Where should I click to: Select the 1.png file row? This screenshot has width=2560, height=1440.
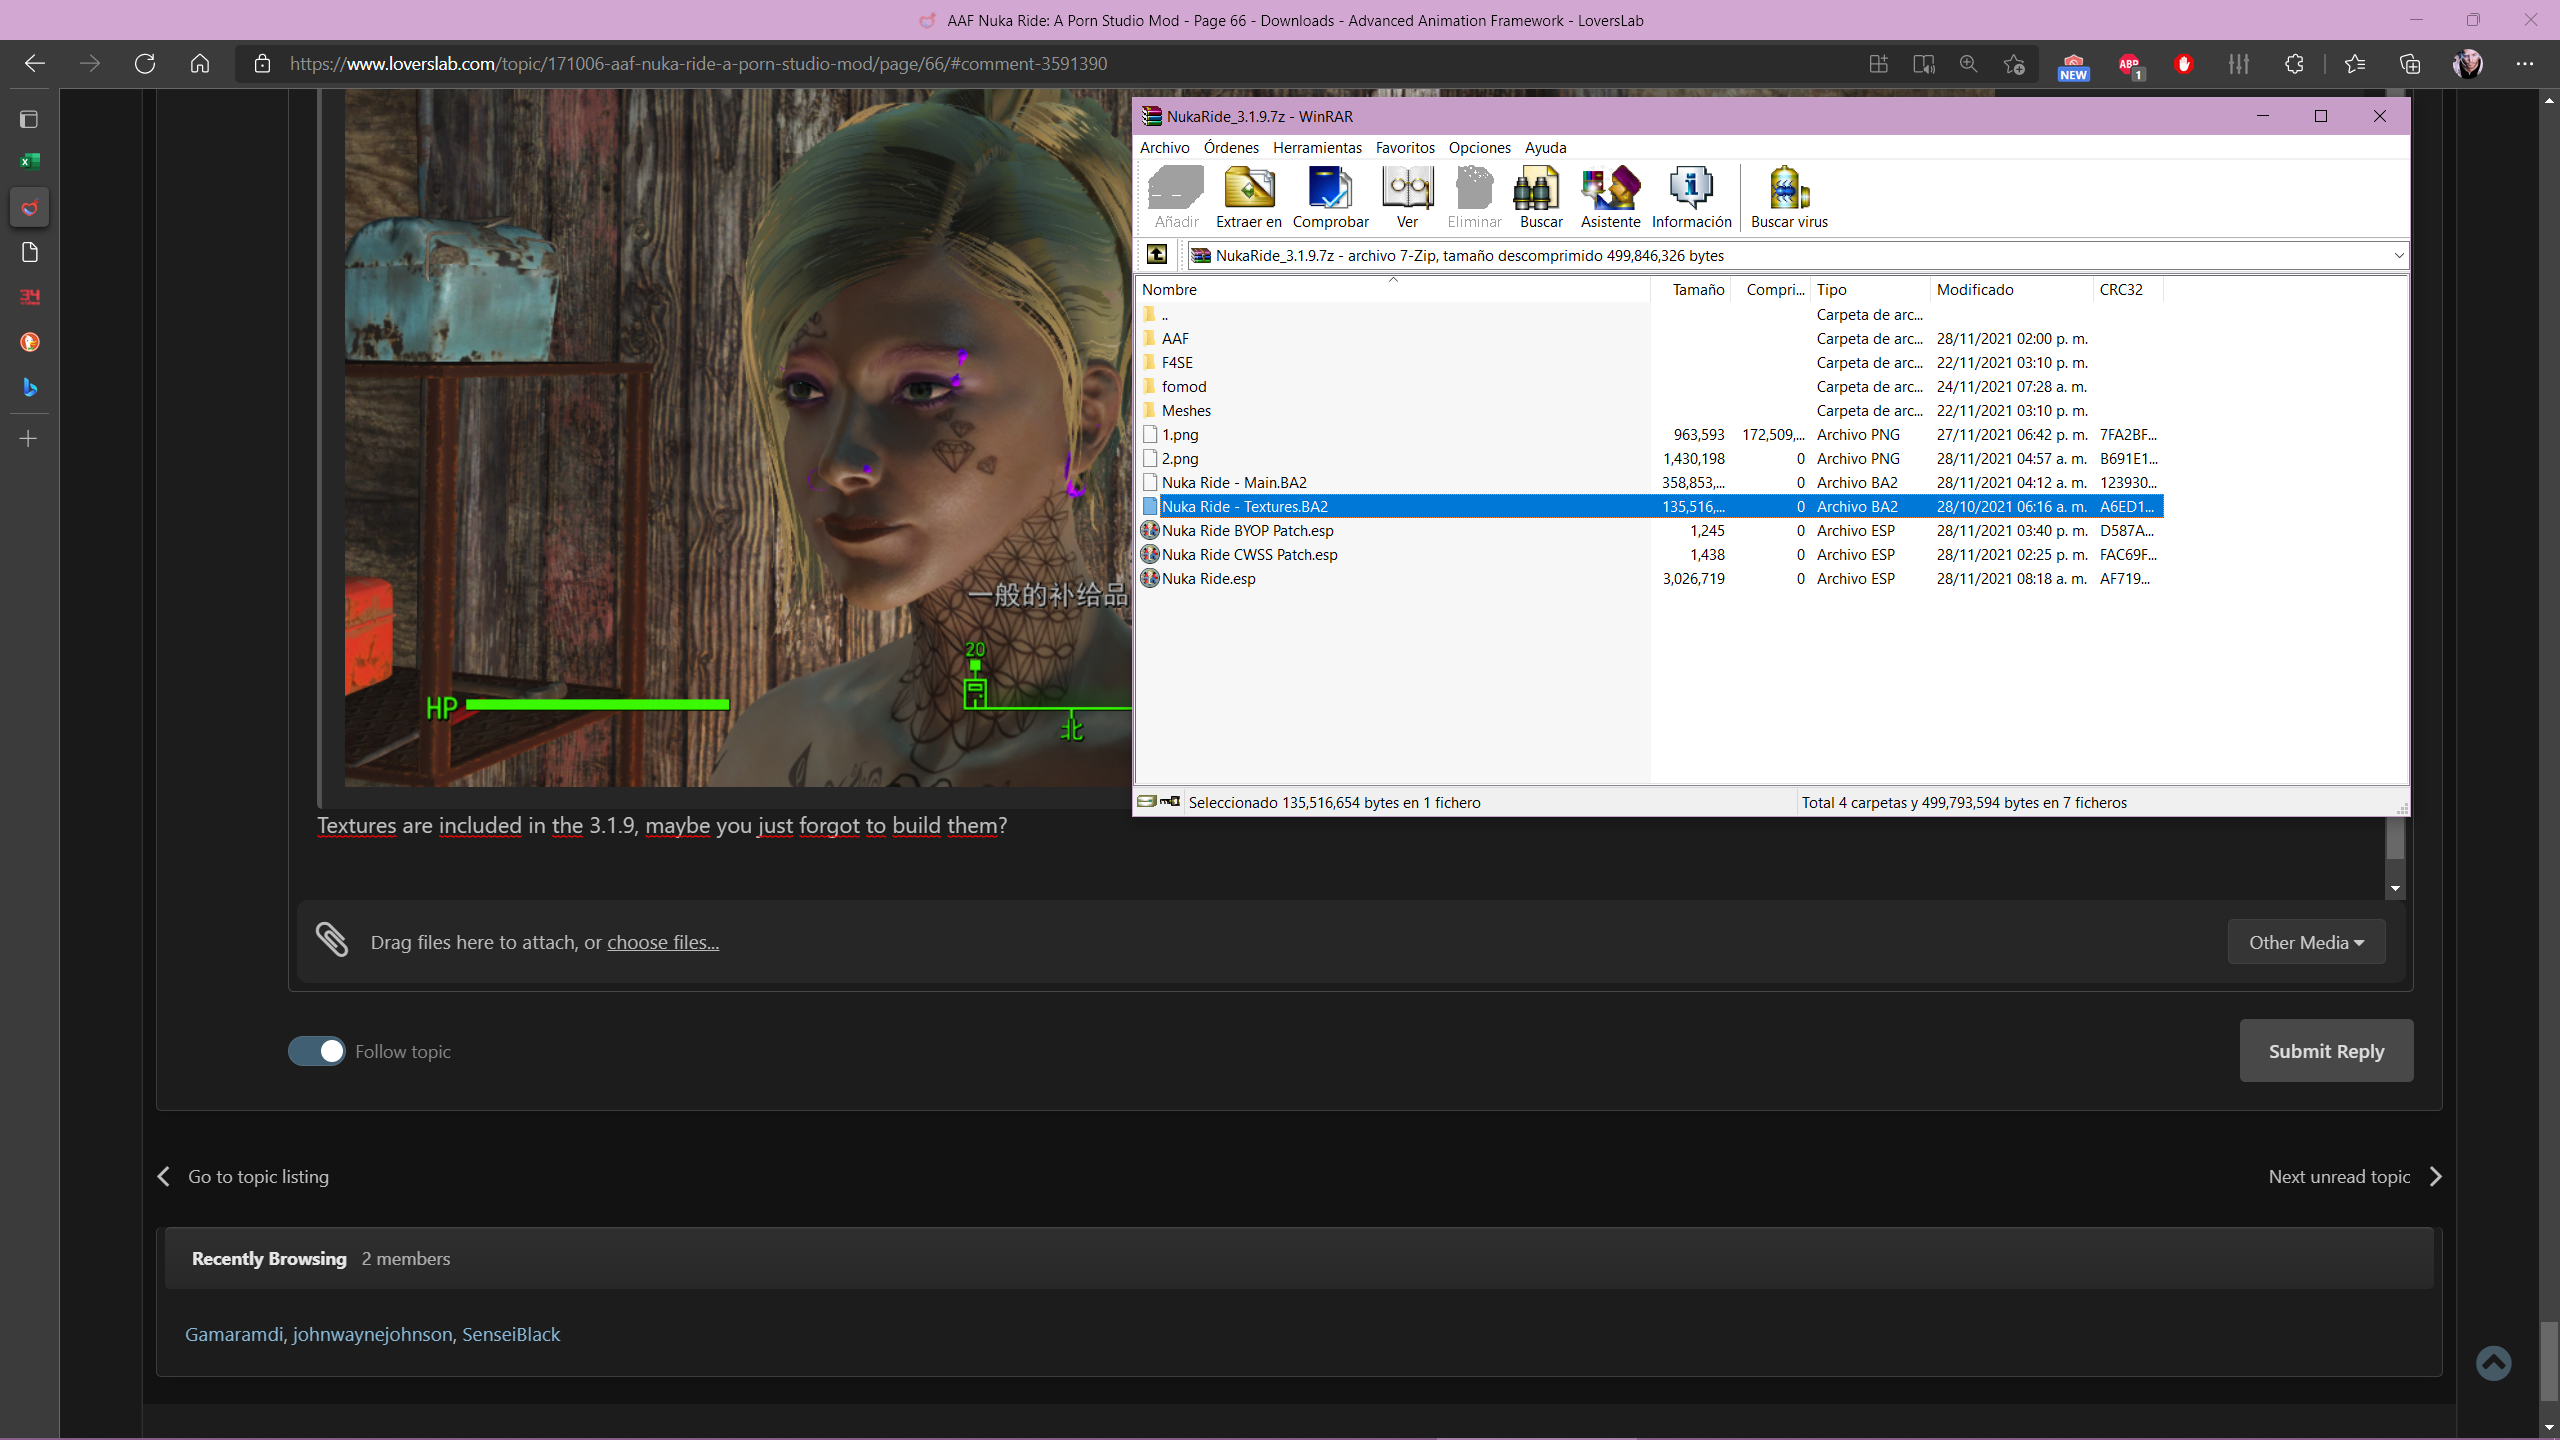click(x=1650, y=435)
